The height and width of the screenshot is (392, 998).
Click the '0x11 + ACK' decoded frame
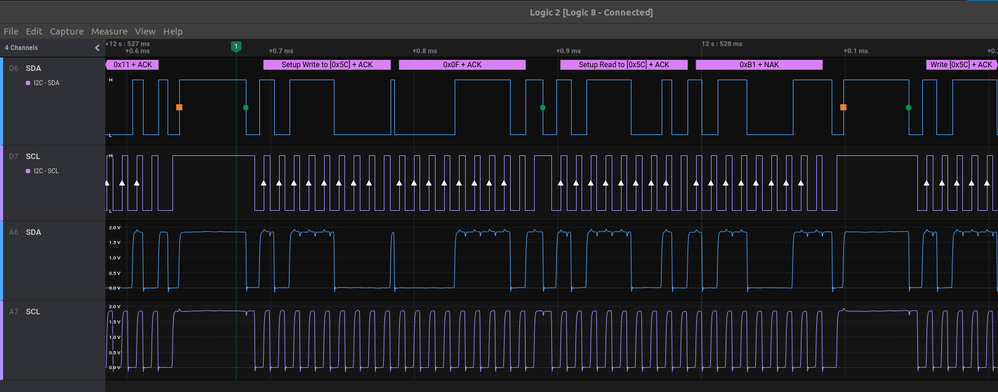132,65
